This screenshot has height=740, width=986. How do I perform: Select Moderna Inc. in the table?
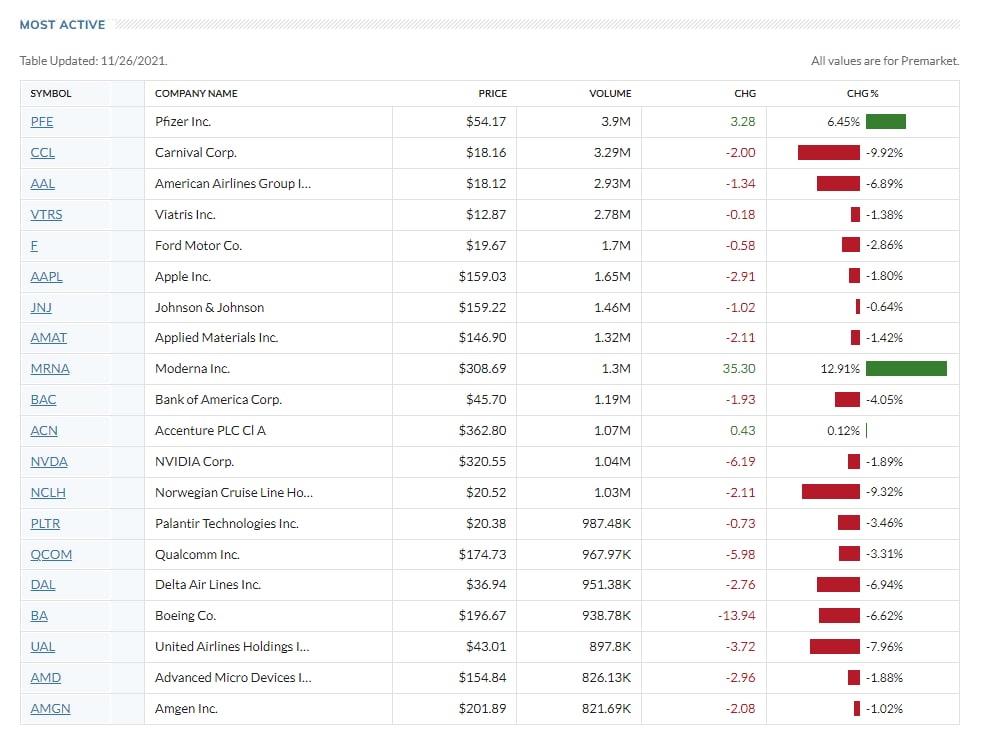click(x=192, y=368)
